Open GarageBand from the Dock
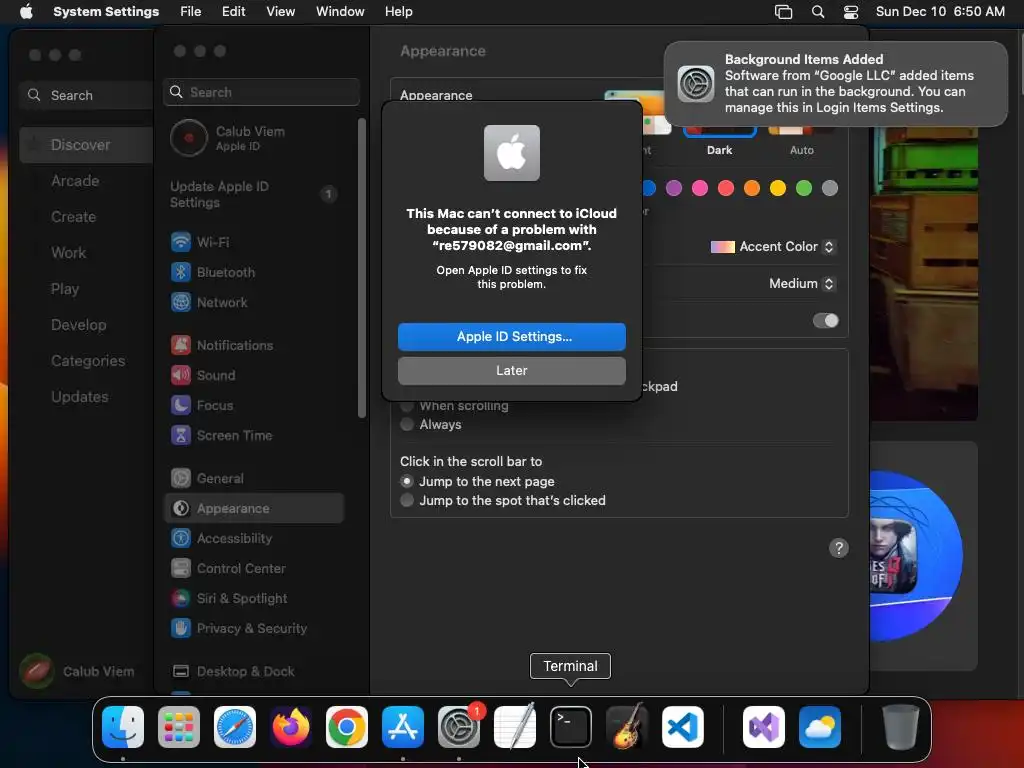 [627, 726]
